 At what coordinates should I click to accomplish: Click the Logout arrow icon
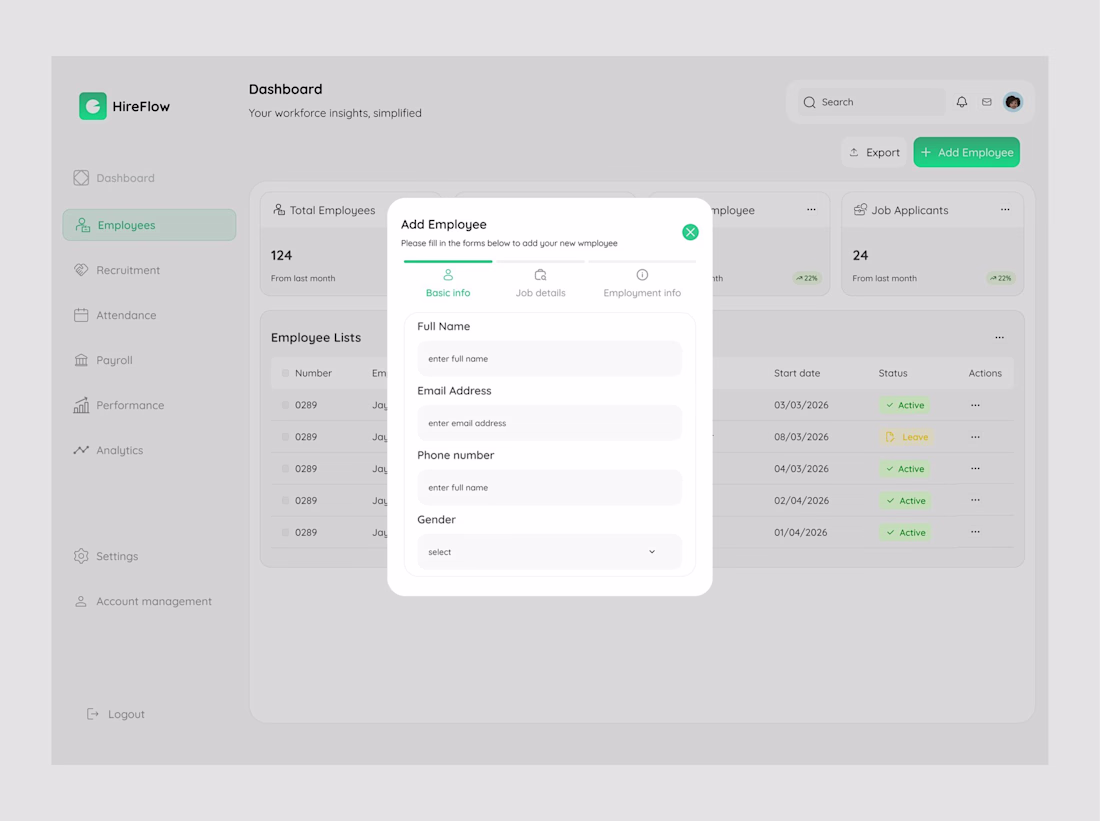[x=92, y=714]
